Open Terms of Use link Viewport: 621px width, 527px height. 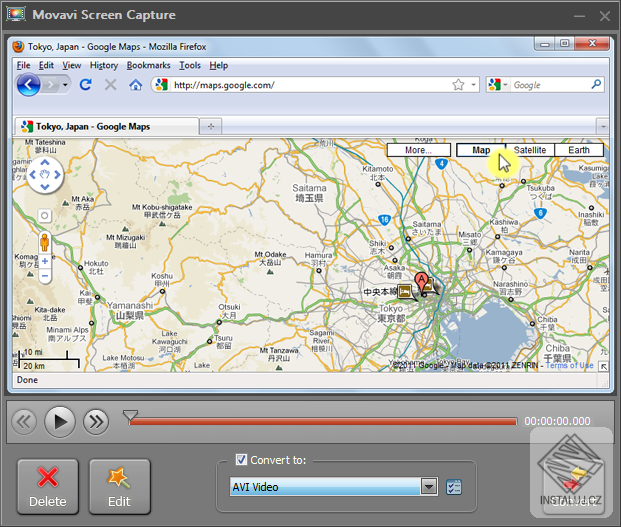point(570,365)
